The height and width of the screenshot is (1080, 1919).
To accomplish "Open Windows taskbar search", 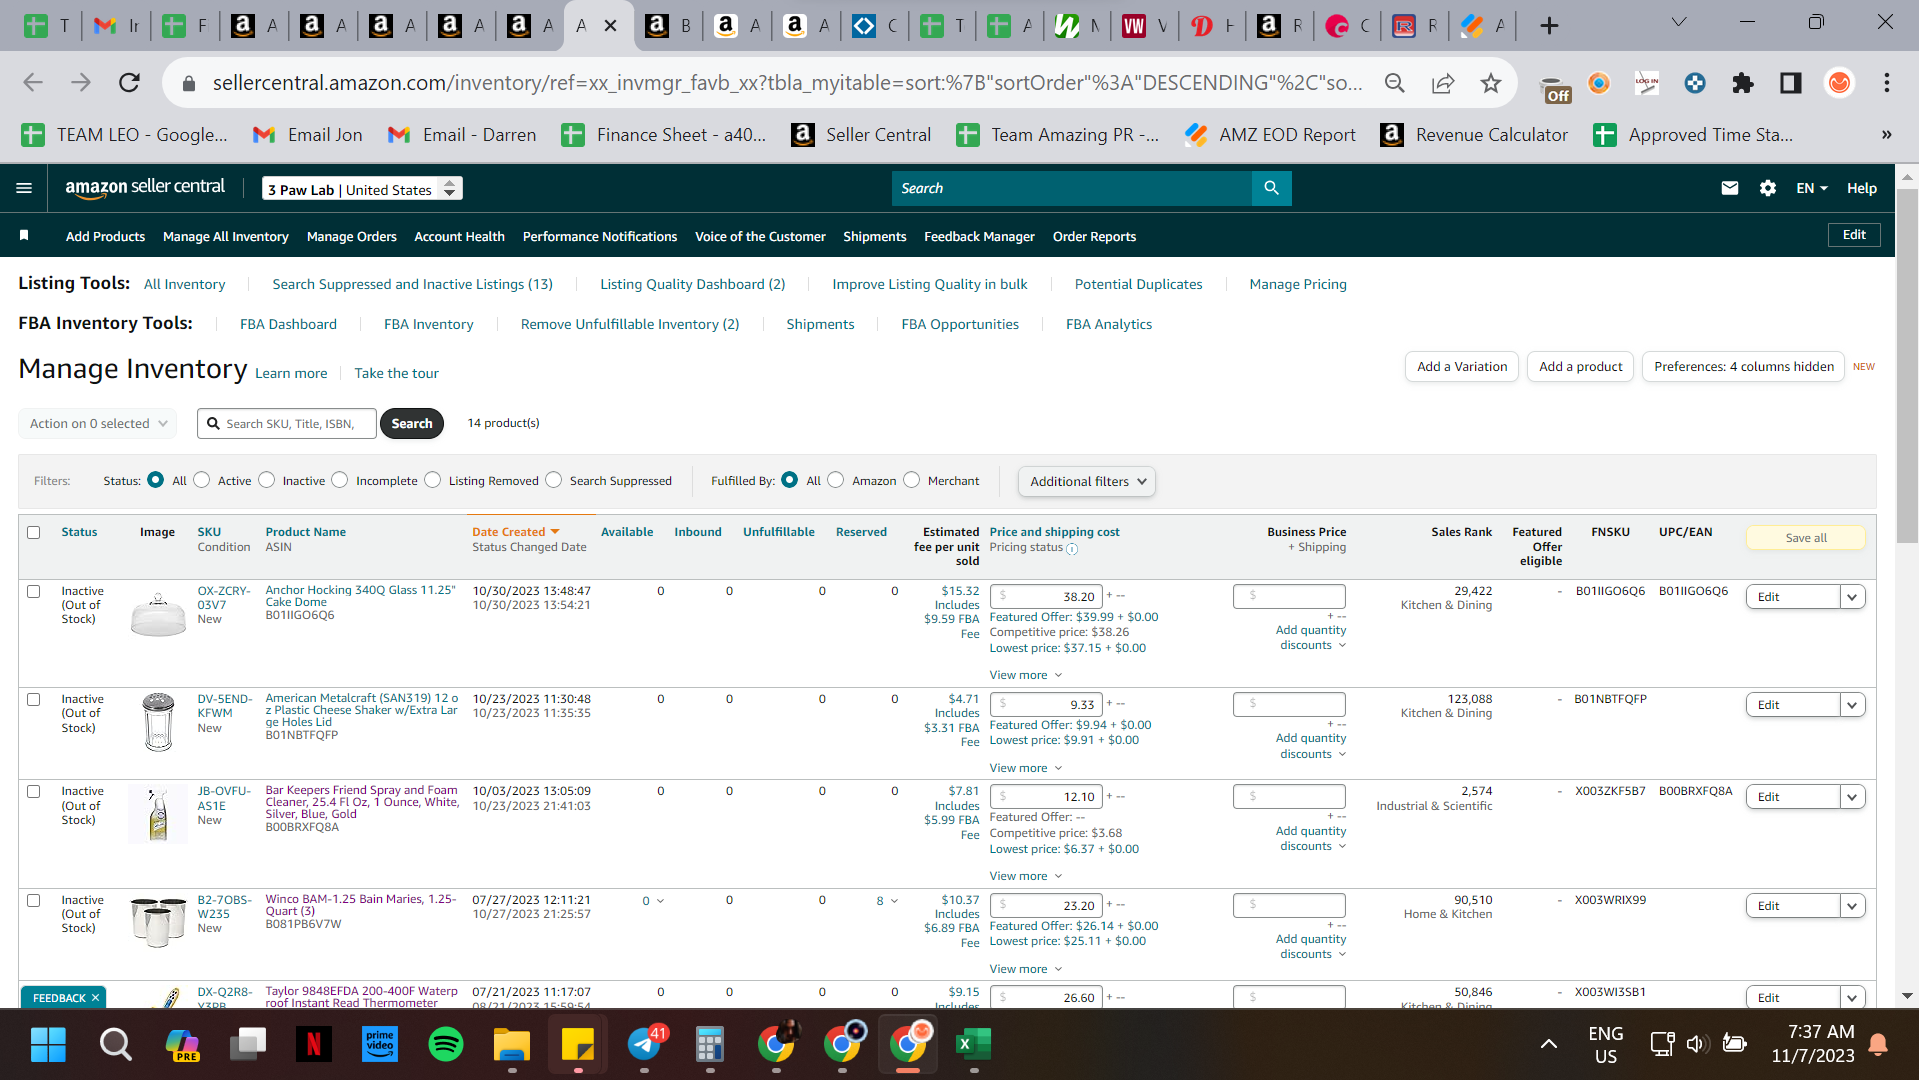I will [x=115, y=1045].
